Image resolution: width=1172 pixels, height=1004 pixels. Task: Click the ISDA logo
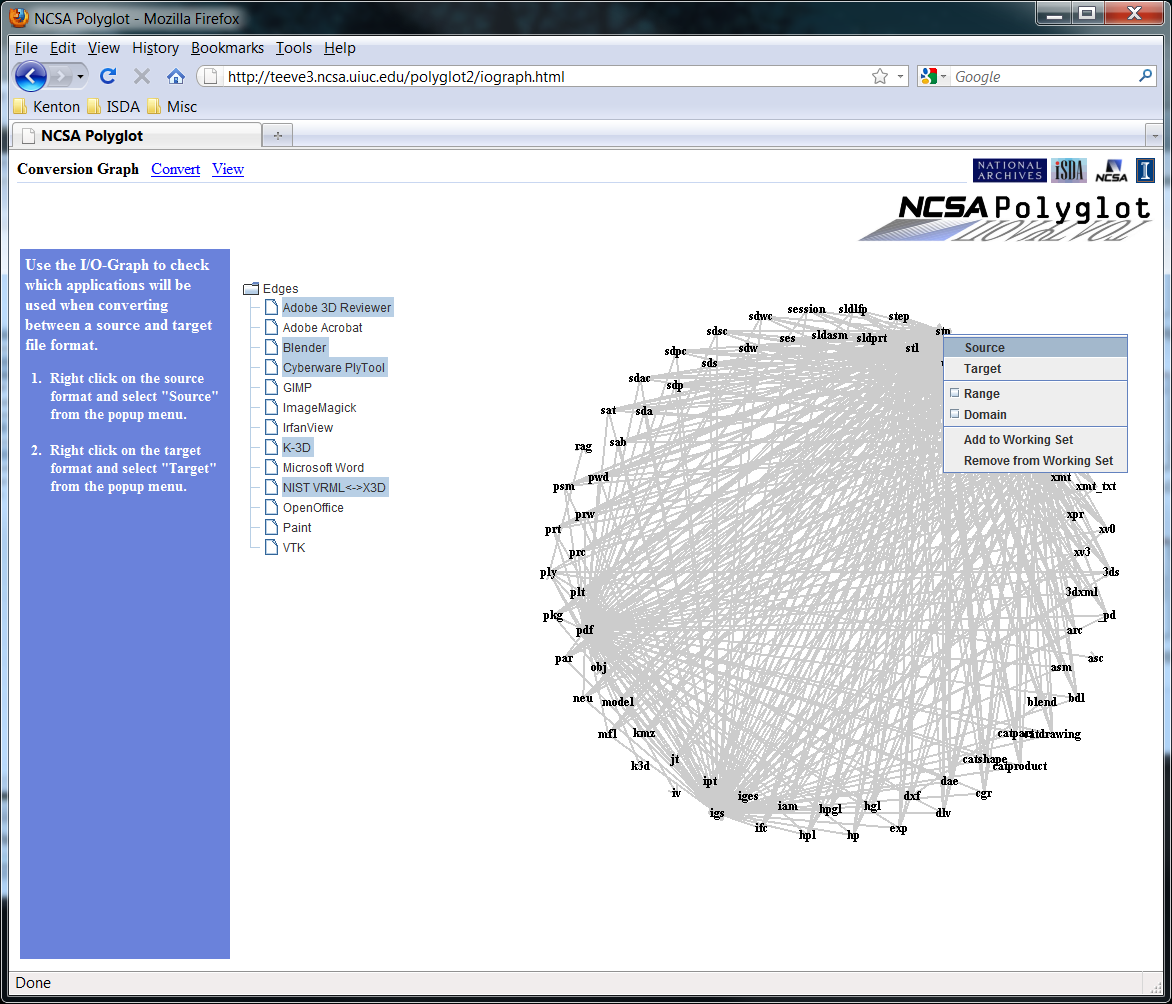click(x=1069, y=170)
